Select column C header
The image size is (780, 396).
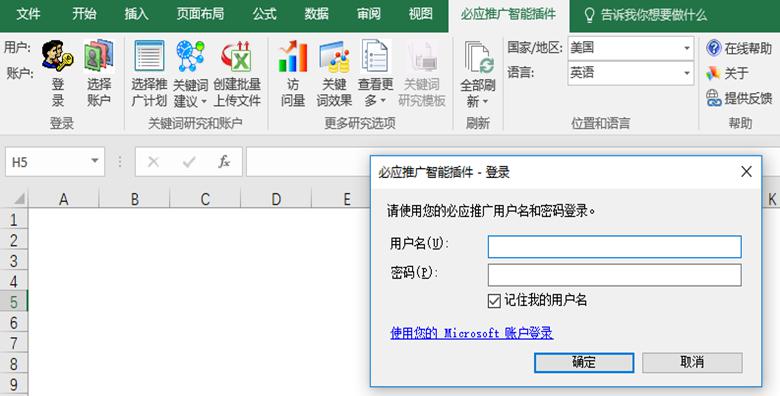coord(205,199)
